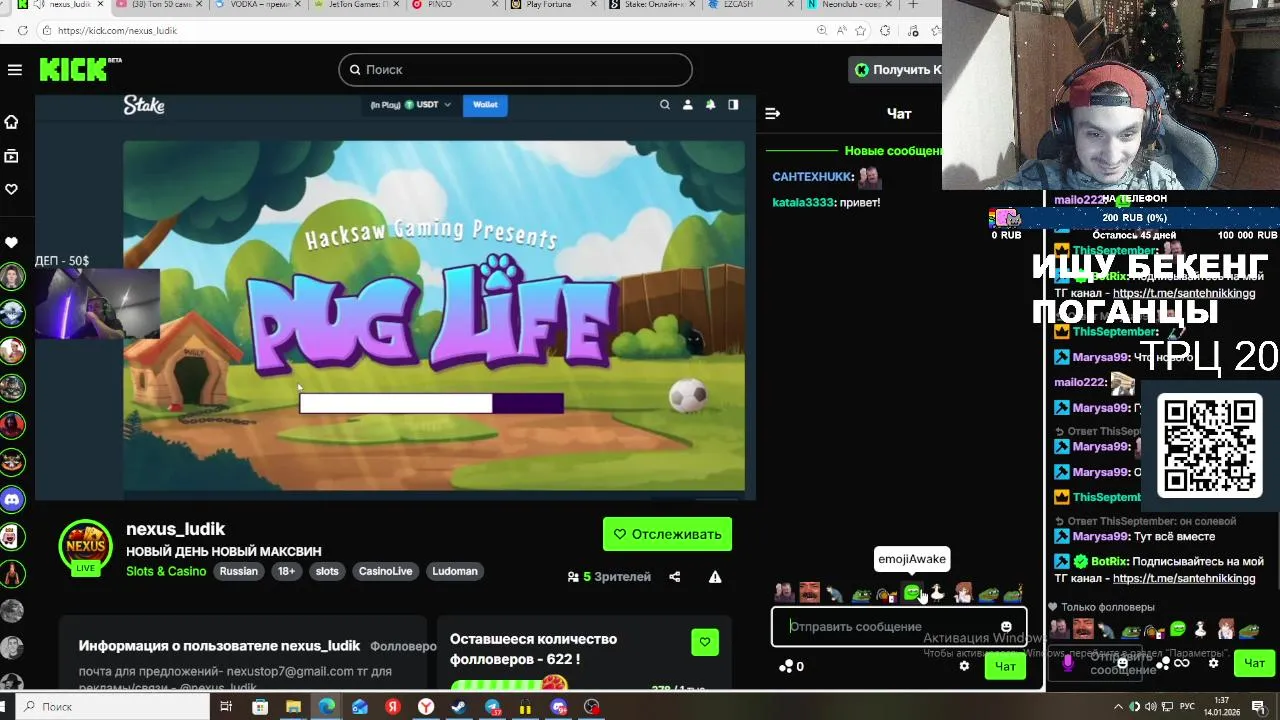This screenshot has width=1280, height=720.
Task: Open File Explorer from taskbar
Action: click(293, 707)
